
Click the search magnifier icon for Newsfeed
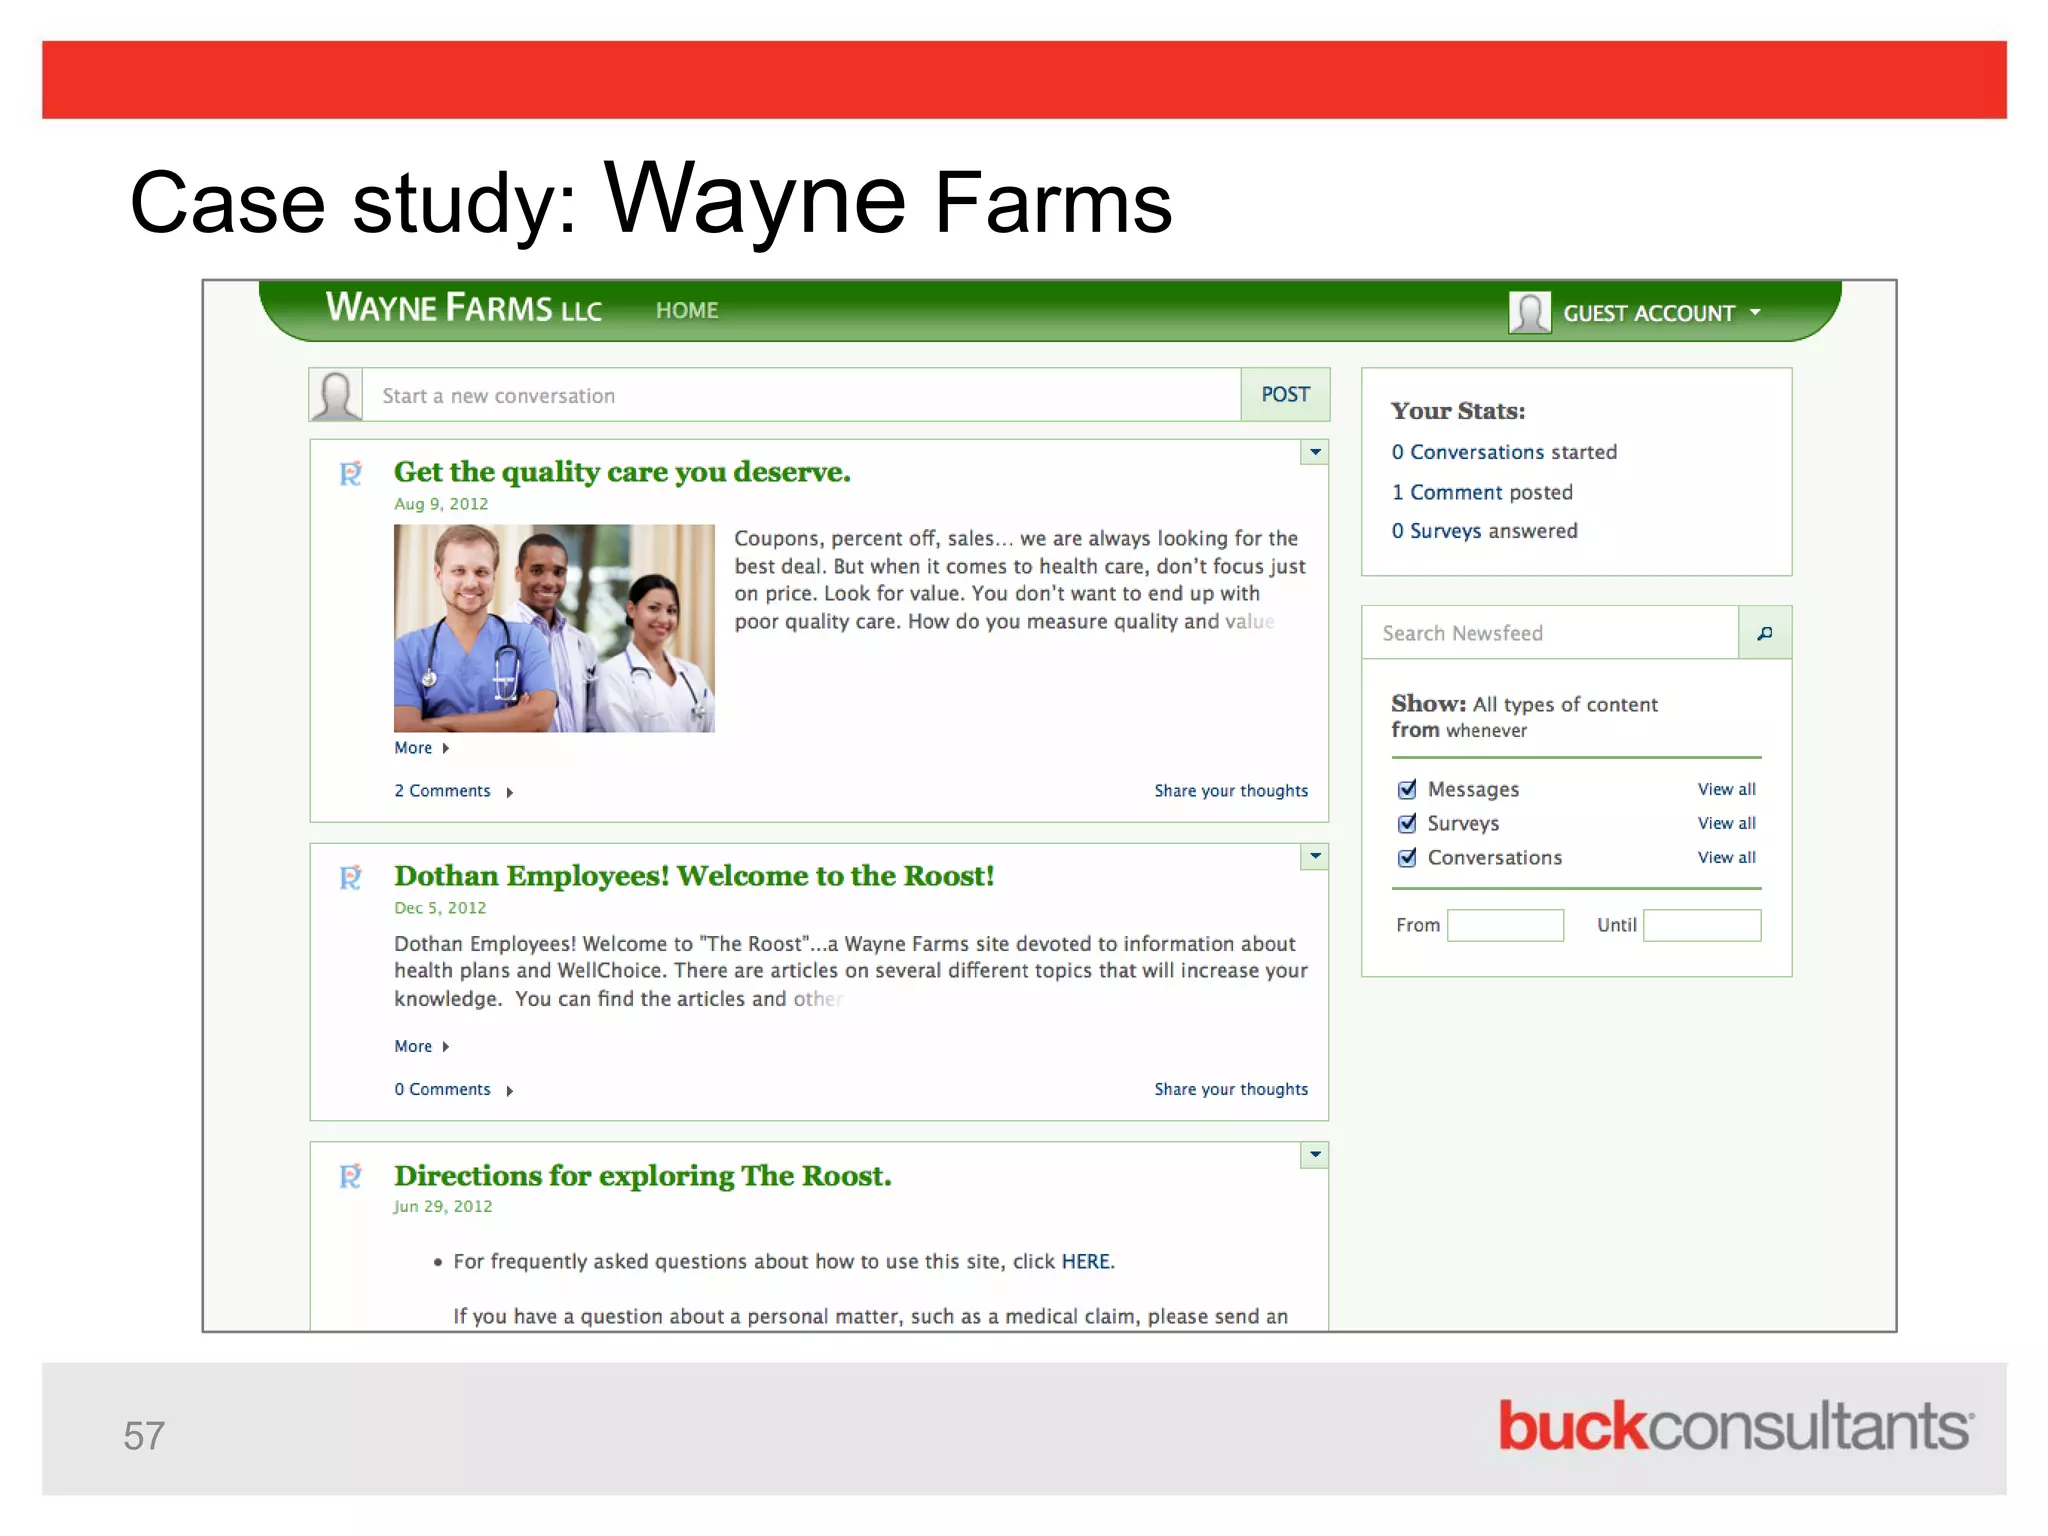coord(1765,633)
